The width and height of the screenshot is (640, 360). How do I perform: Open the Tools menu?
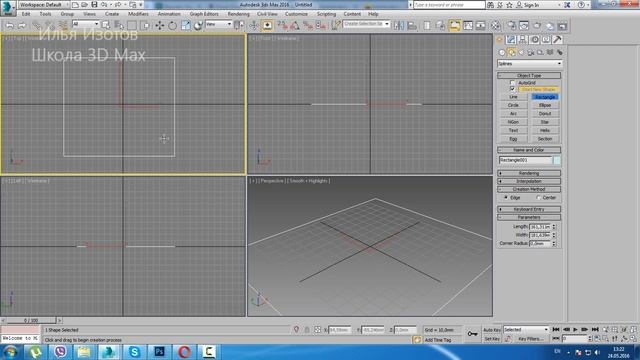(x=45, y=14)
